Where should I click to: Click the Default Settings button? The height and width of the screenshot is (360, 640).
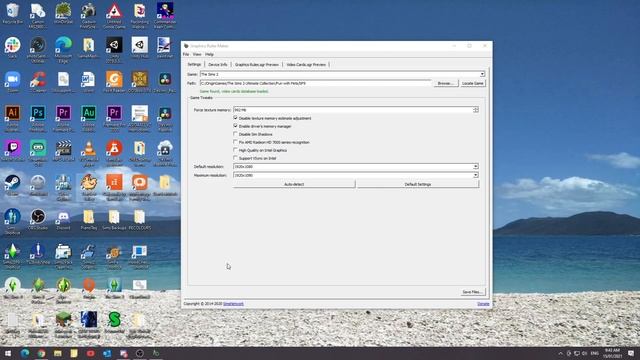(418, 184)
